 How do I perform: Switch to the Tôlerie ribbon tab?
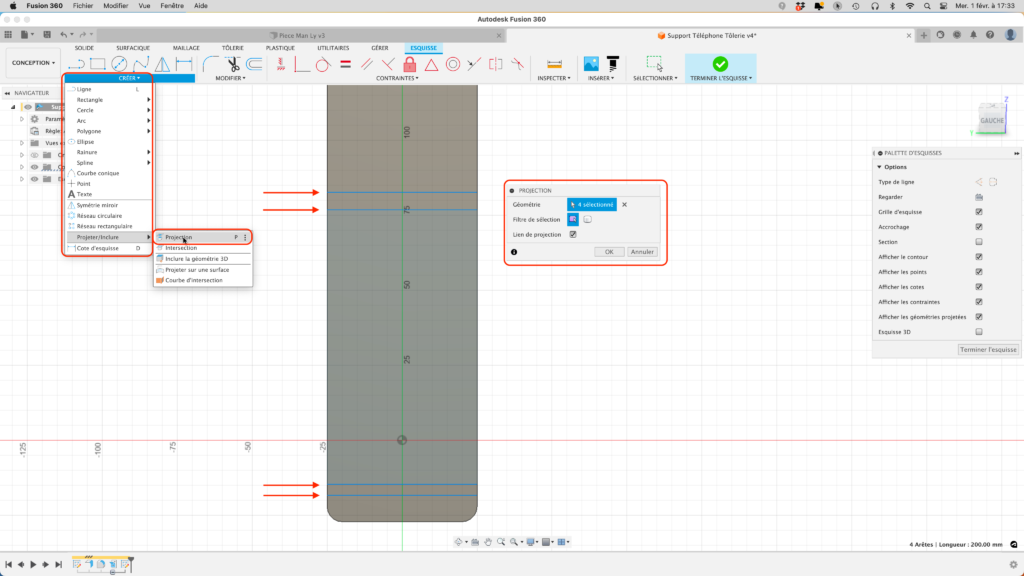pyautogui.click(x=232, y=48)
